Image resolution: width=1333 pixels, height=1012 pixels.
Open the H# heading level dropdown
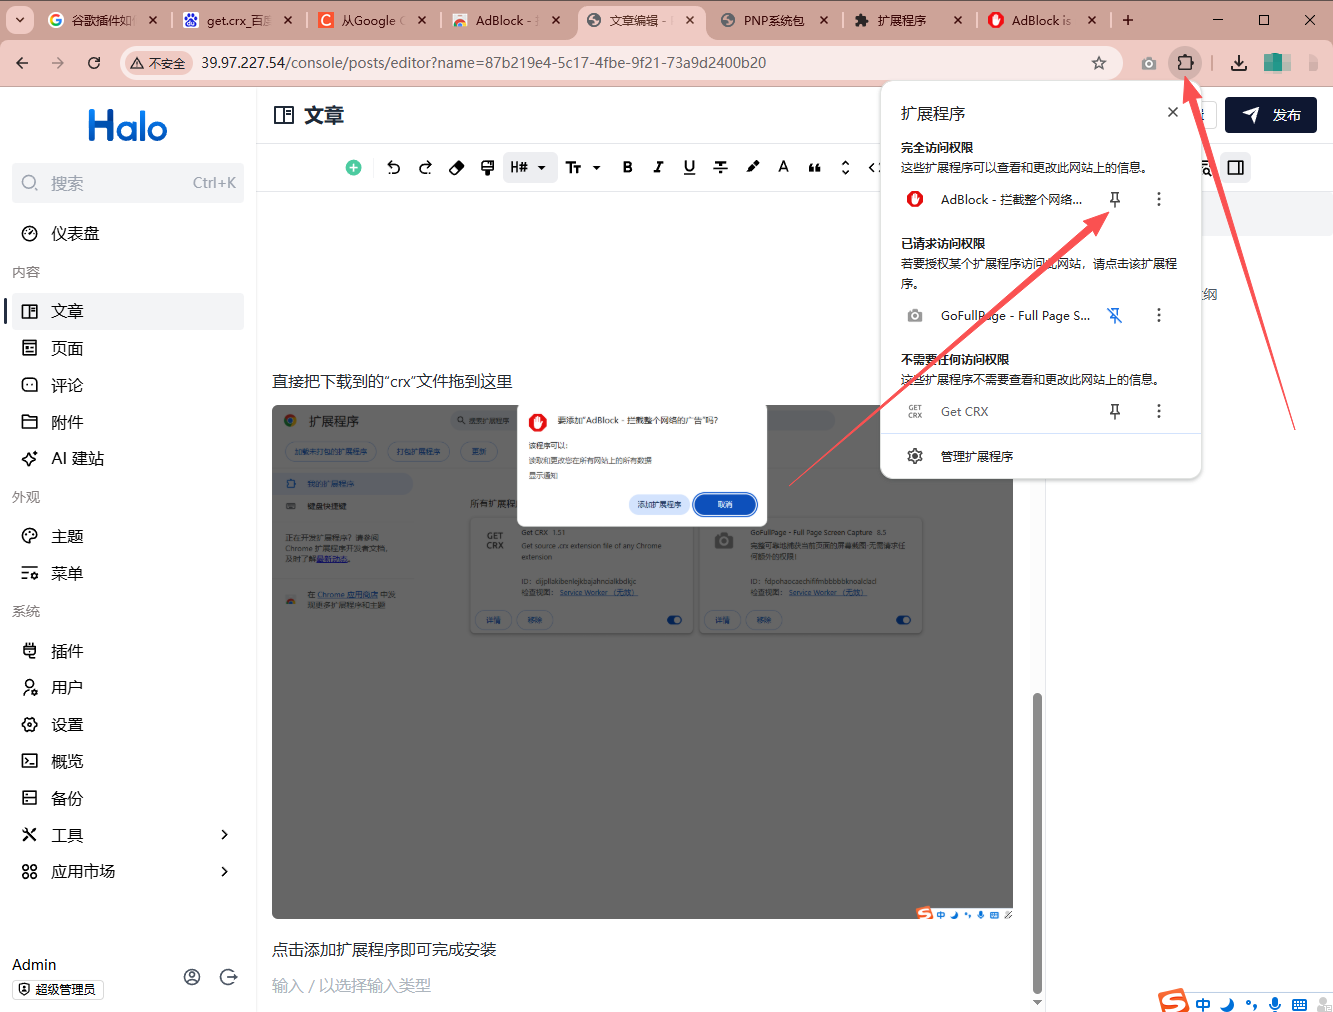point(527,168)
